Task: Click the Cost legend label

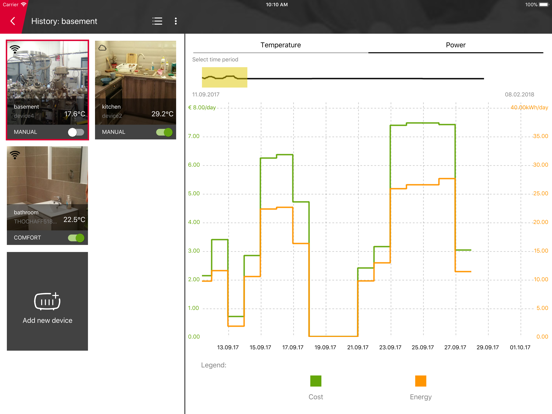Action: pos(316,397)
